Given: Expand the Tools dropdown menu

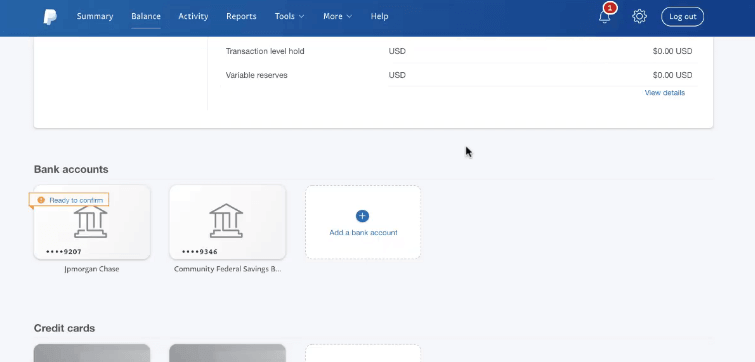Looking at the screenshot, I should tap(289, 16).
